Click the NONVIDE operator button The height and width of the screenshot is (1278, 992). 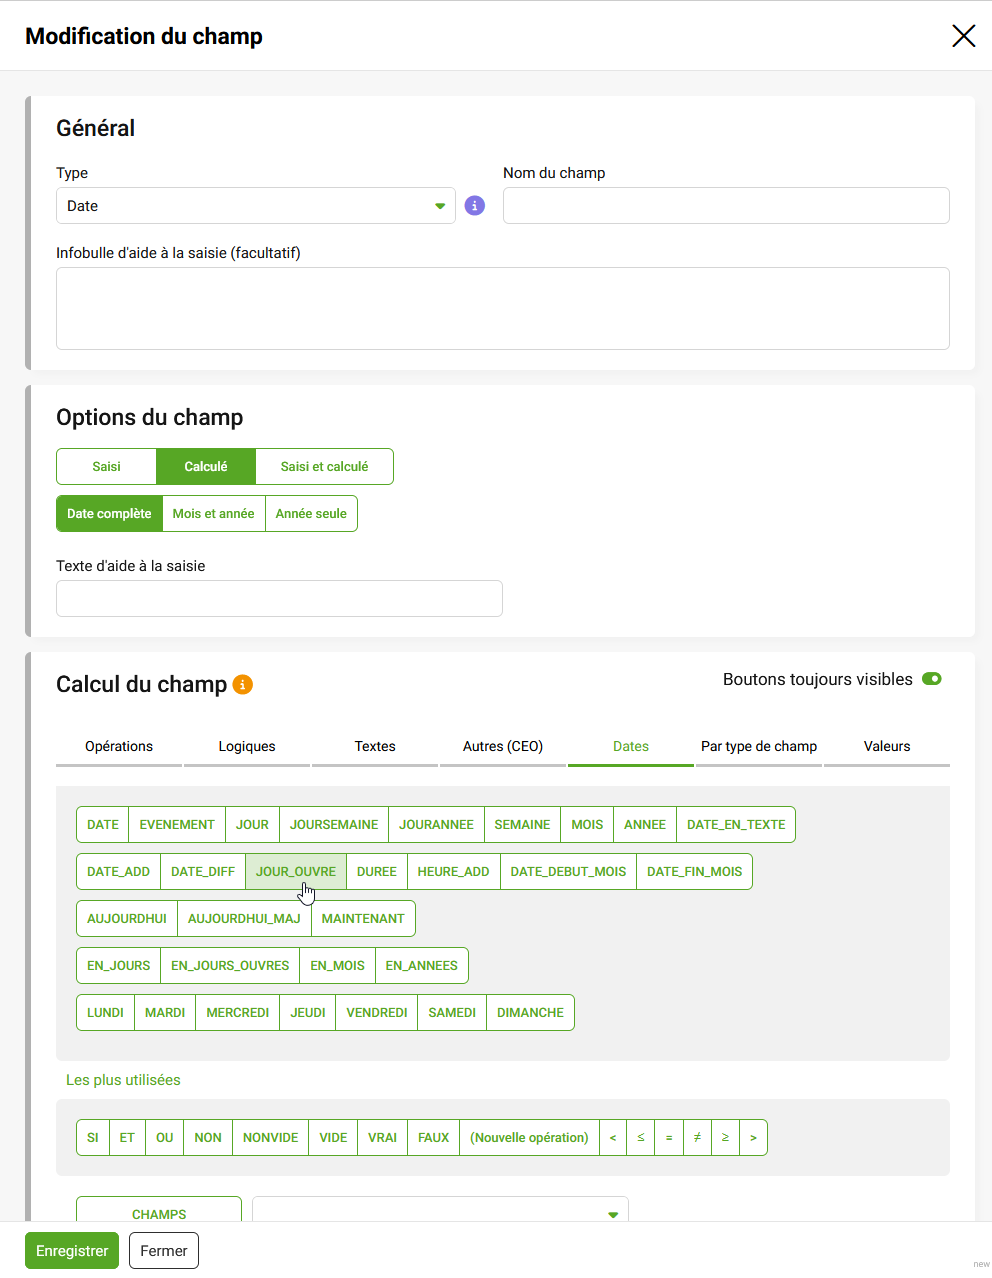pyautogui.click(x=271, y=1138)
